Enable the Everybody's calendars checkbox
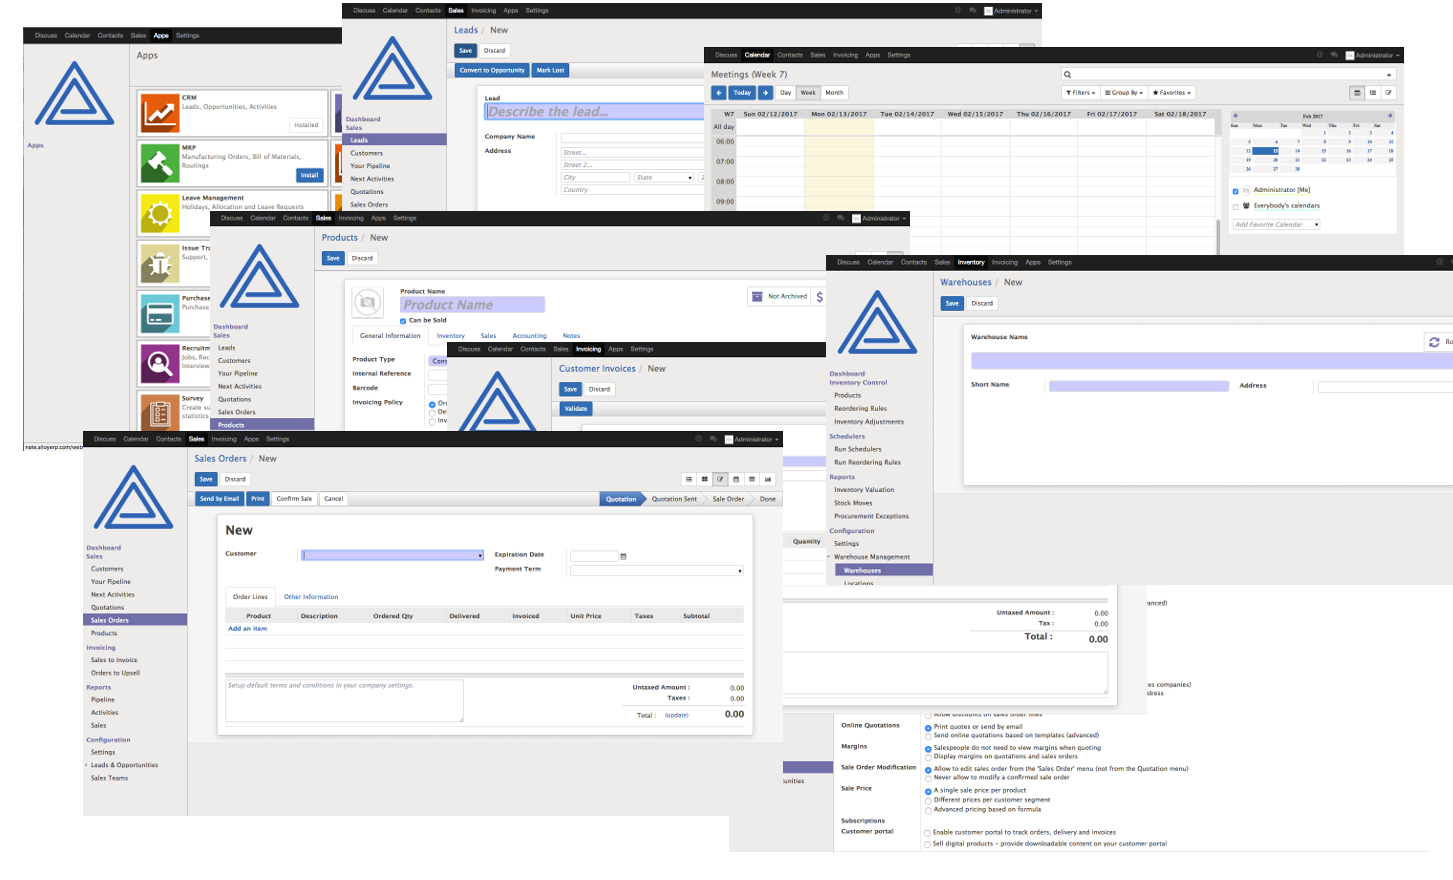 (1236, 207)
